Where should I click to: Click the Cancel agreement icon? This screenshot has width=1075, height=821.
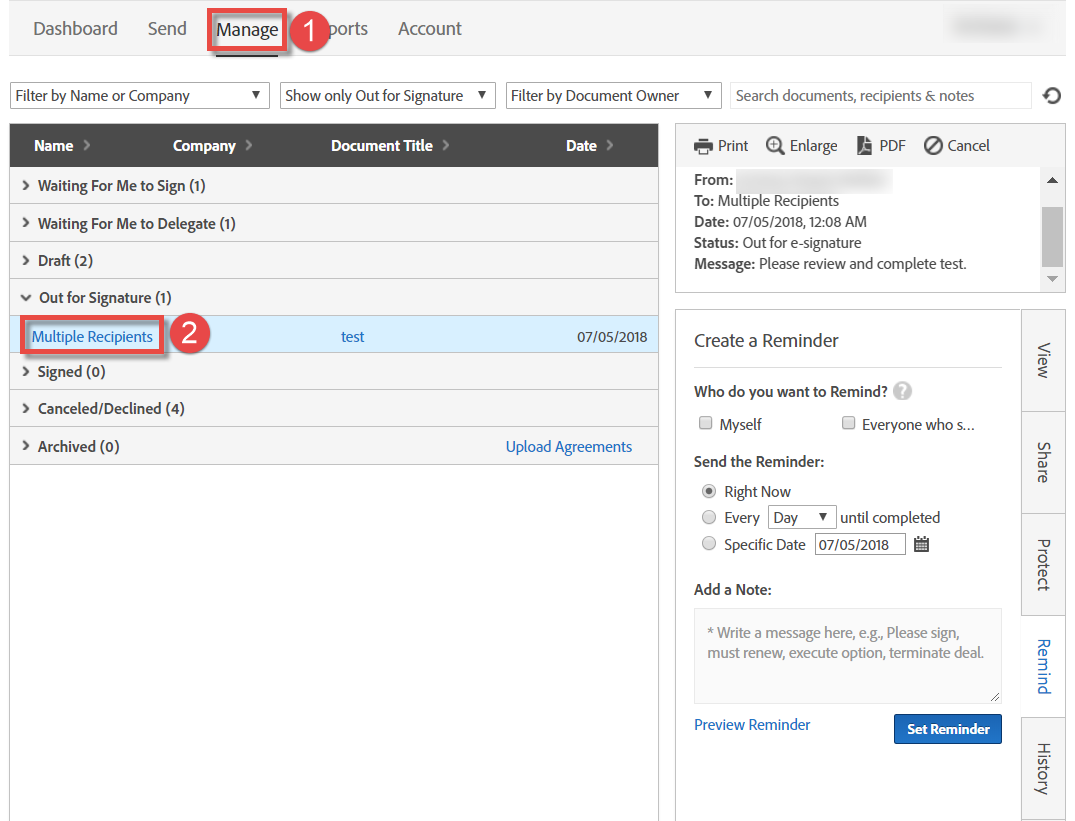click(x=932, y=145)
